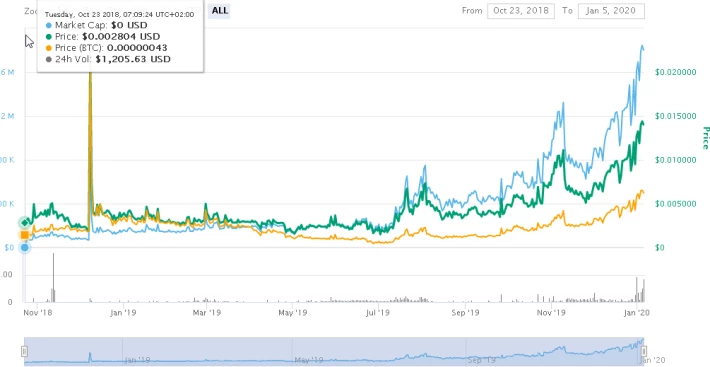Click the "Jan '20" x-axis label under chart
This screenshot has height=367, width=710.
point(637,312)
